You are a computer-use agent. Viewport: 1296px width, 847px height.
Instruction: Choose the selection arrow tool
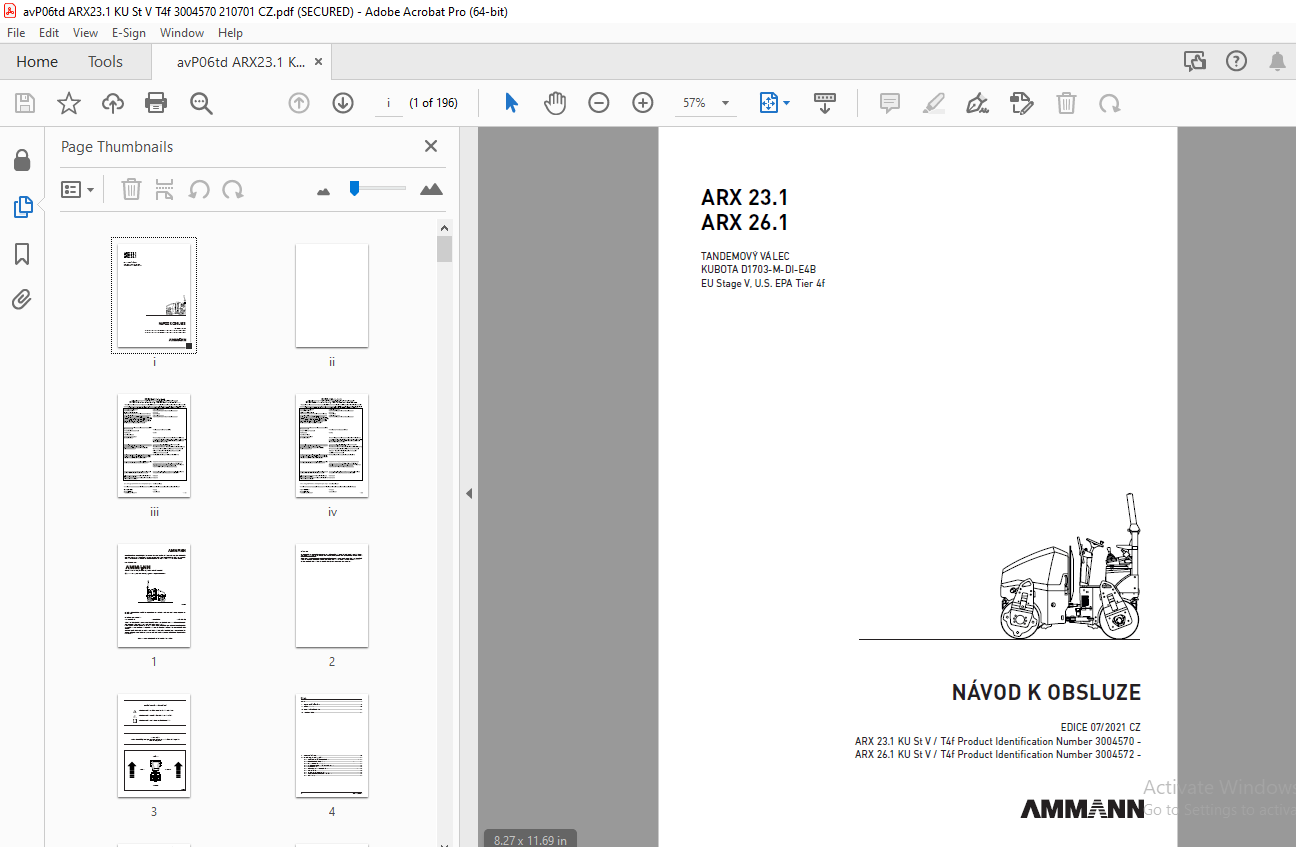coord(511,103)
